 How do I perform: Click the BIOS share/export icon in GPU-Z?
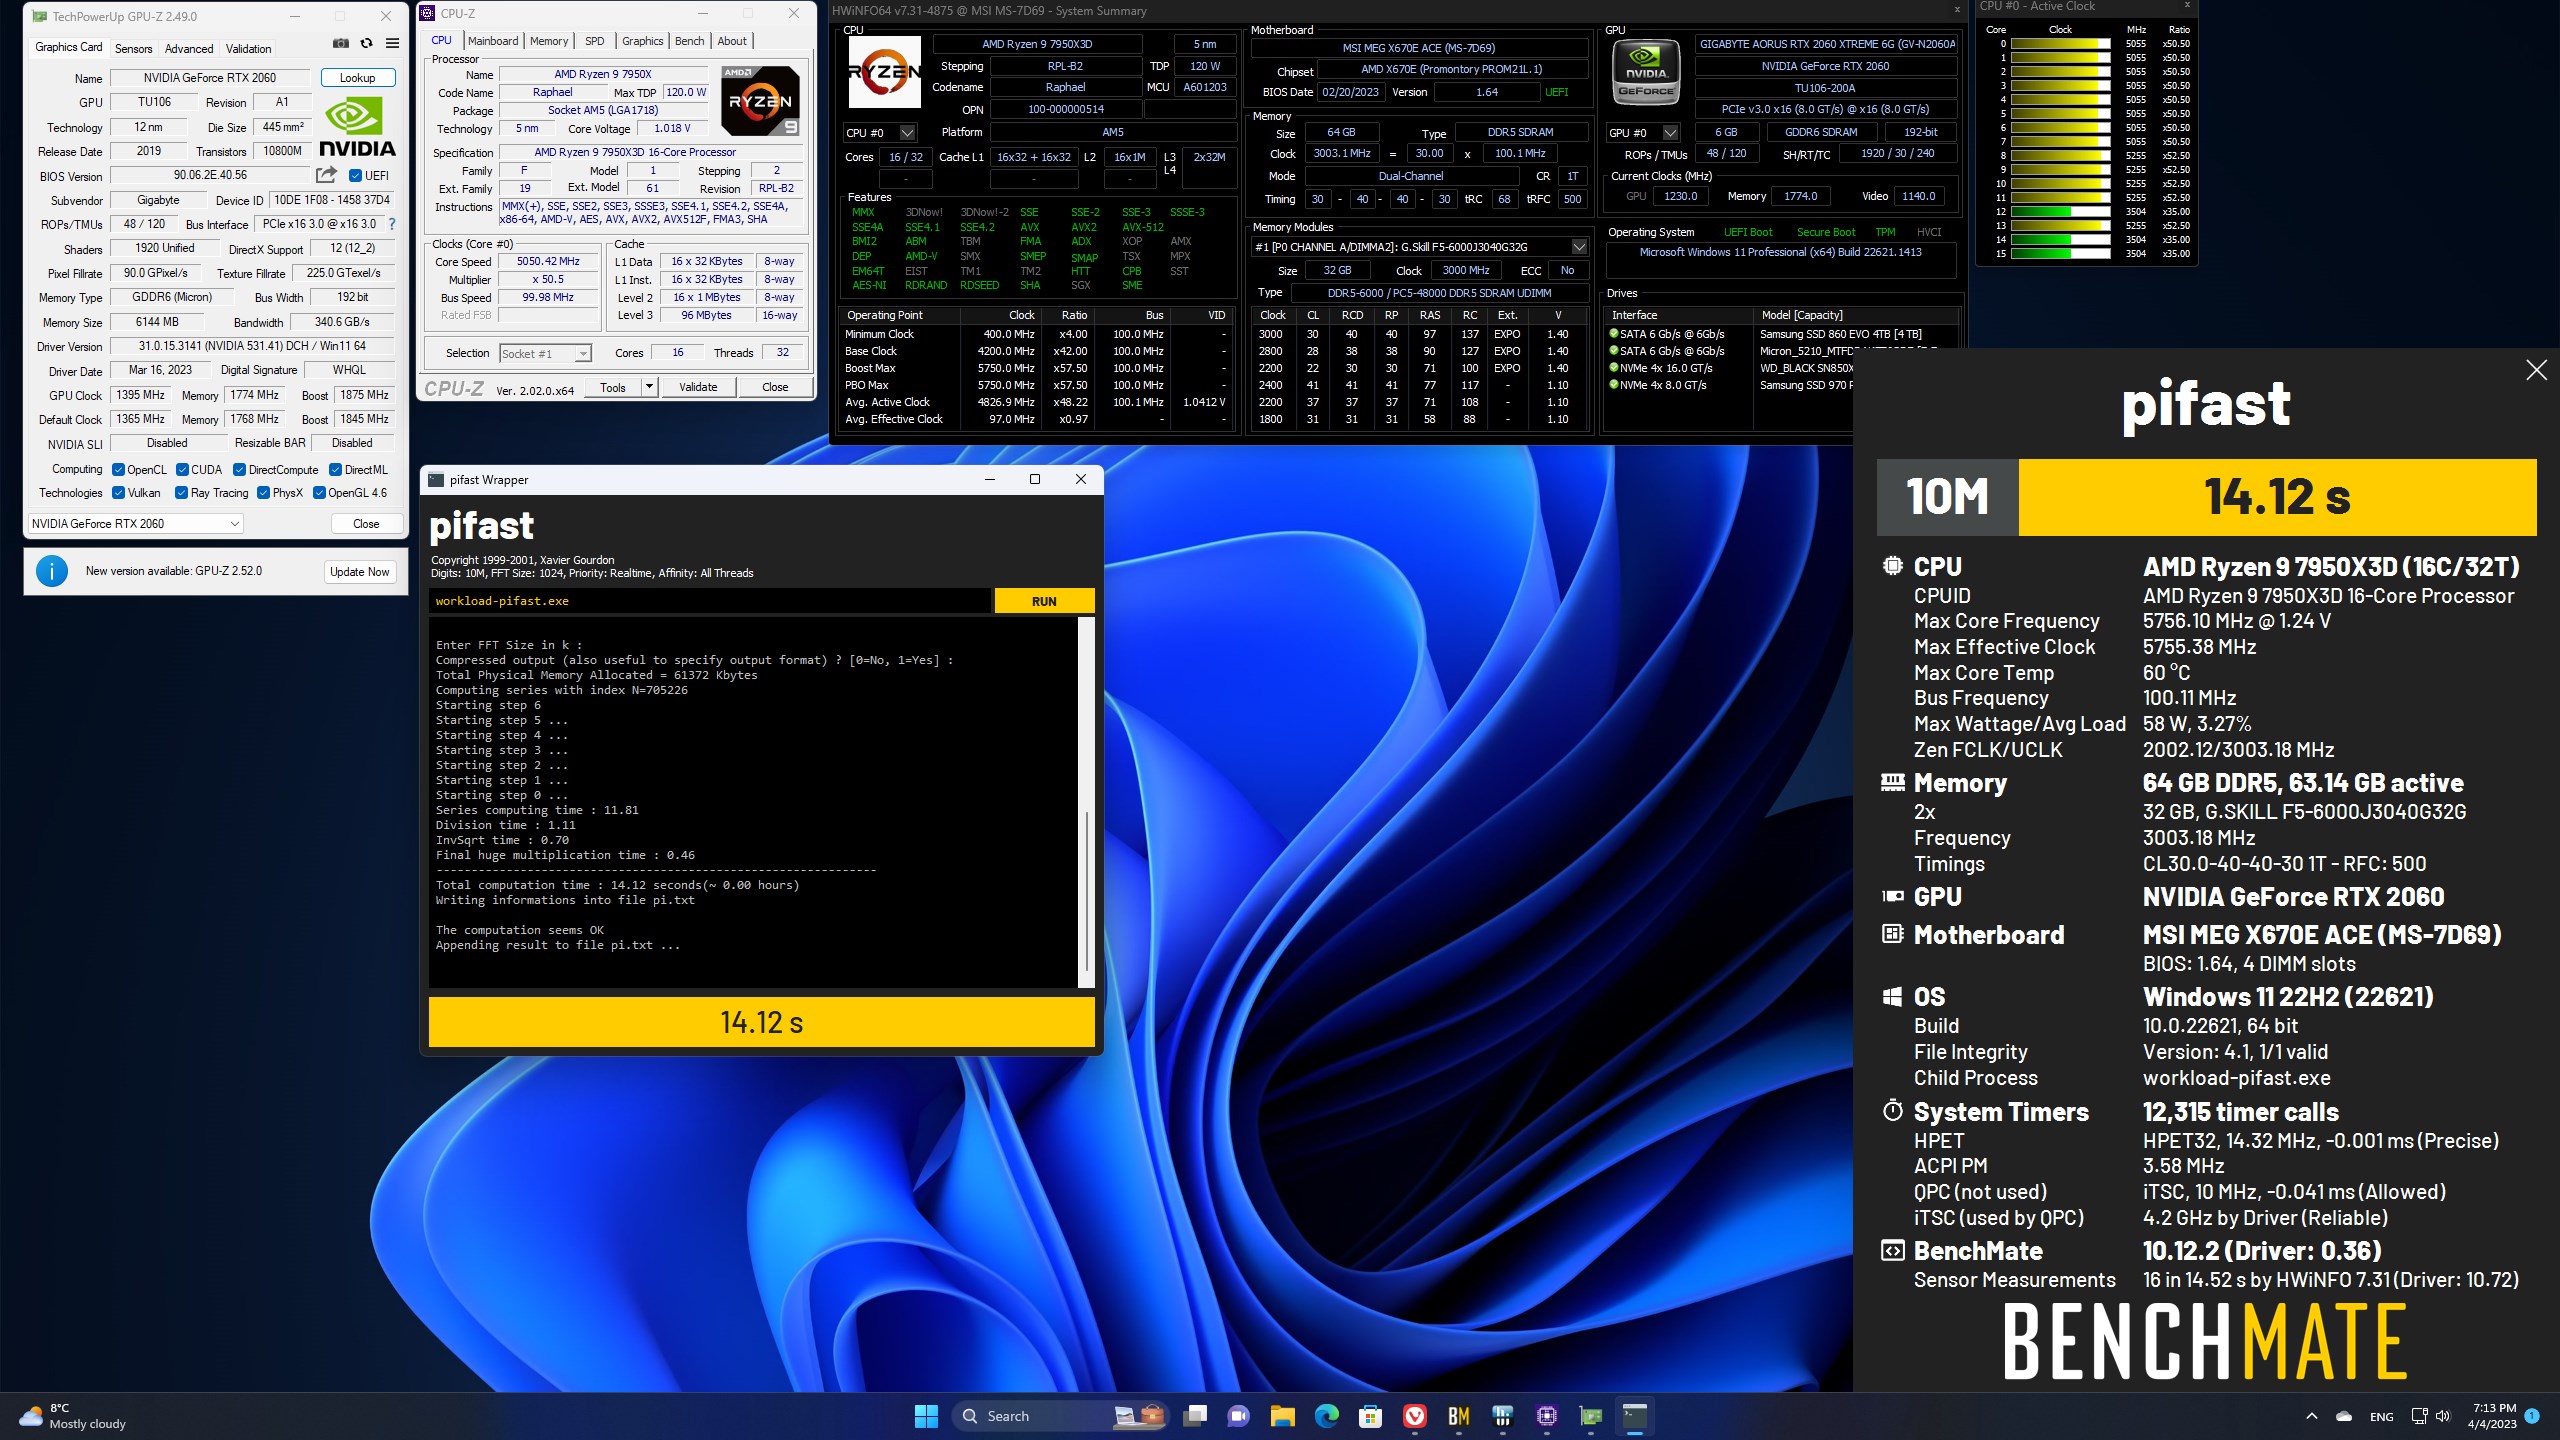326,175
